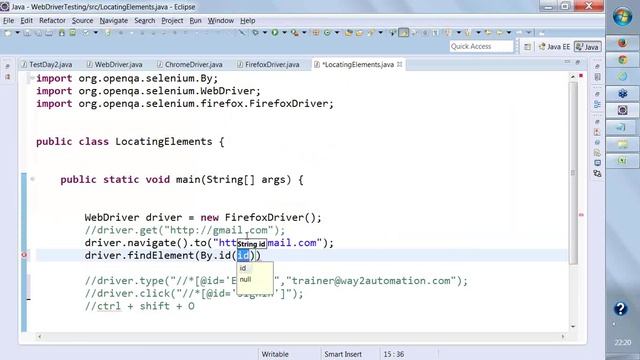
Task: Open the Edit menu
Action: click(27, 20)
